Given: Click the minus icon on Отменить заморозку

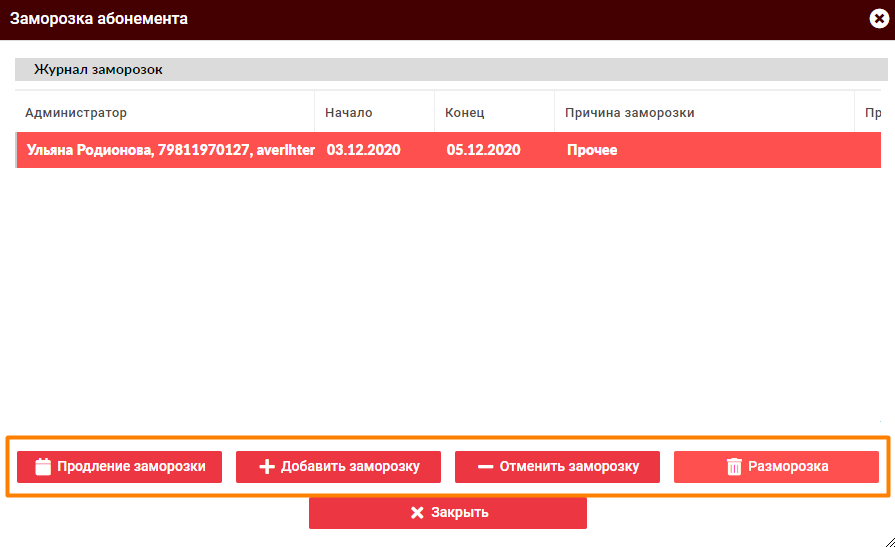Looking at the screenshot, I should coord(486,466).
